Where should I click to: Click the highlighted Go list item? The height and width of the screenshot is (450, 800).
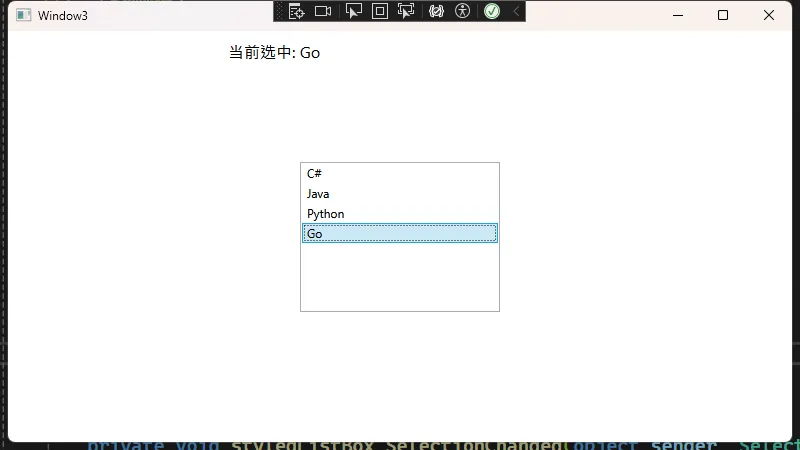coord(399,234)
